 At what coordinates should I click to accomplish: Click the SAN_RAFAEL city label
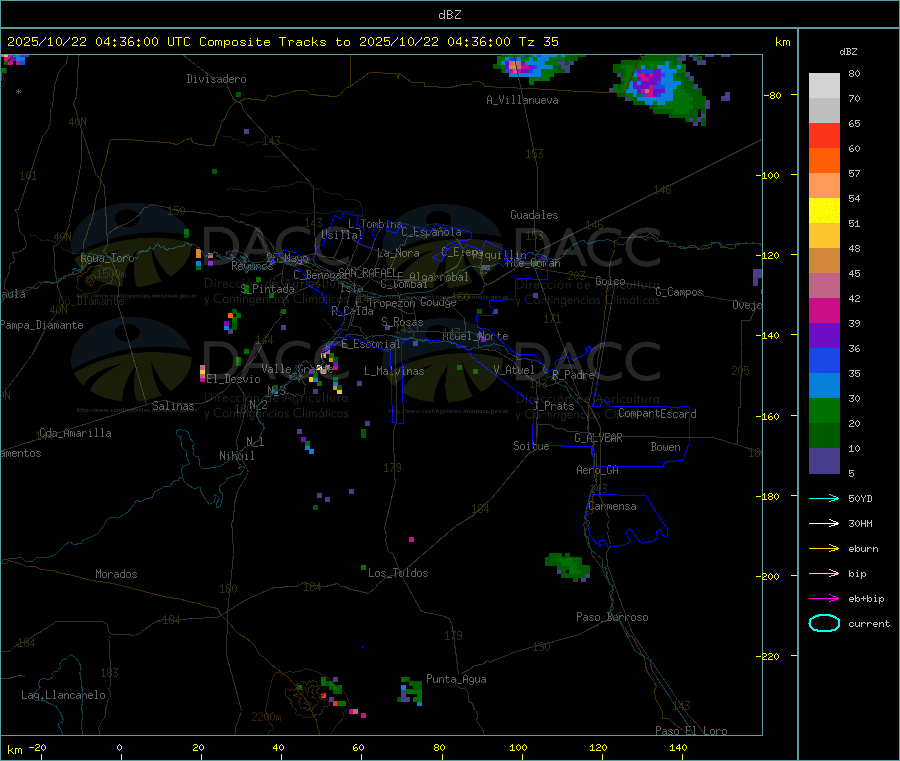[x=367, y=272]
